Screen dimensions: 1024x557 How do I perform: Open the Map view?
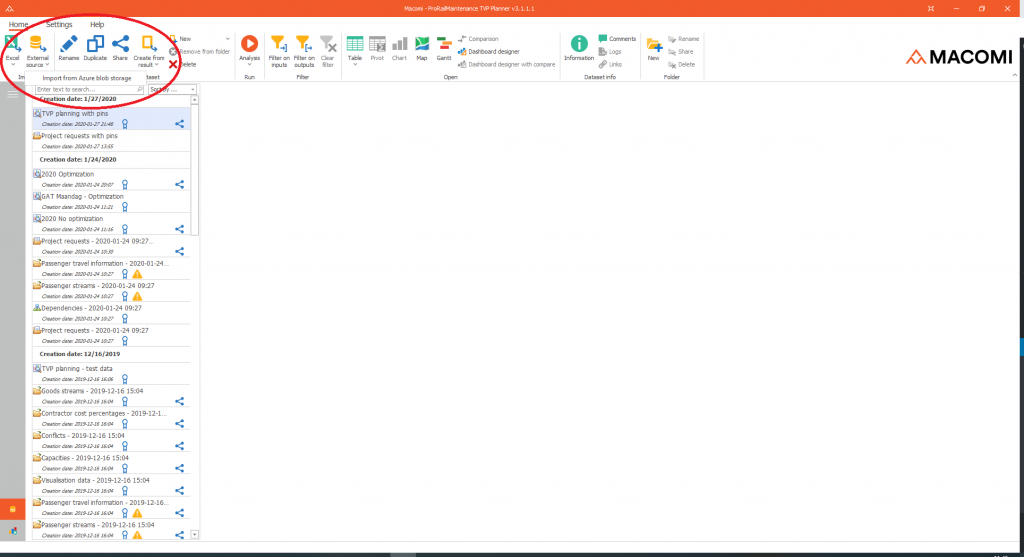(x=421, y=45)
